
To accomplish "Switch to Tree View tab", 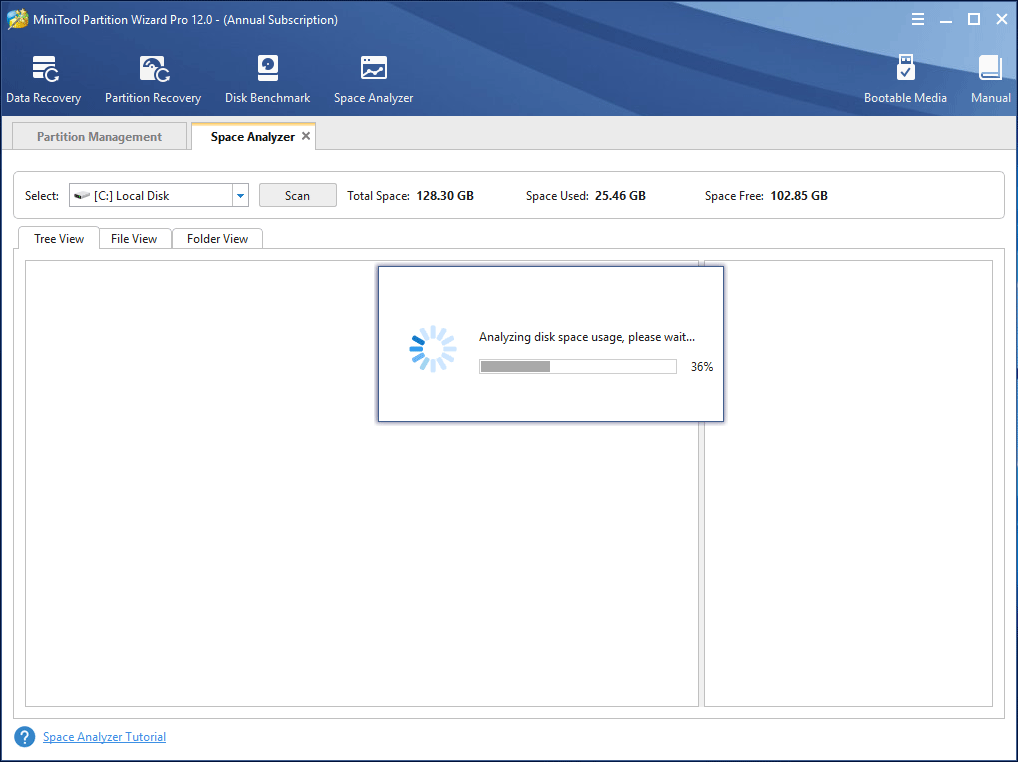I will [59, 238].
